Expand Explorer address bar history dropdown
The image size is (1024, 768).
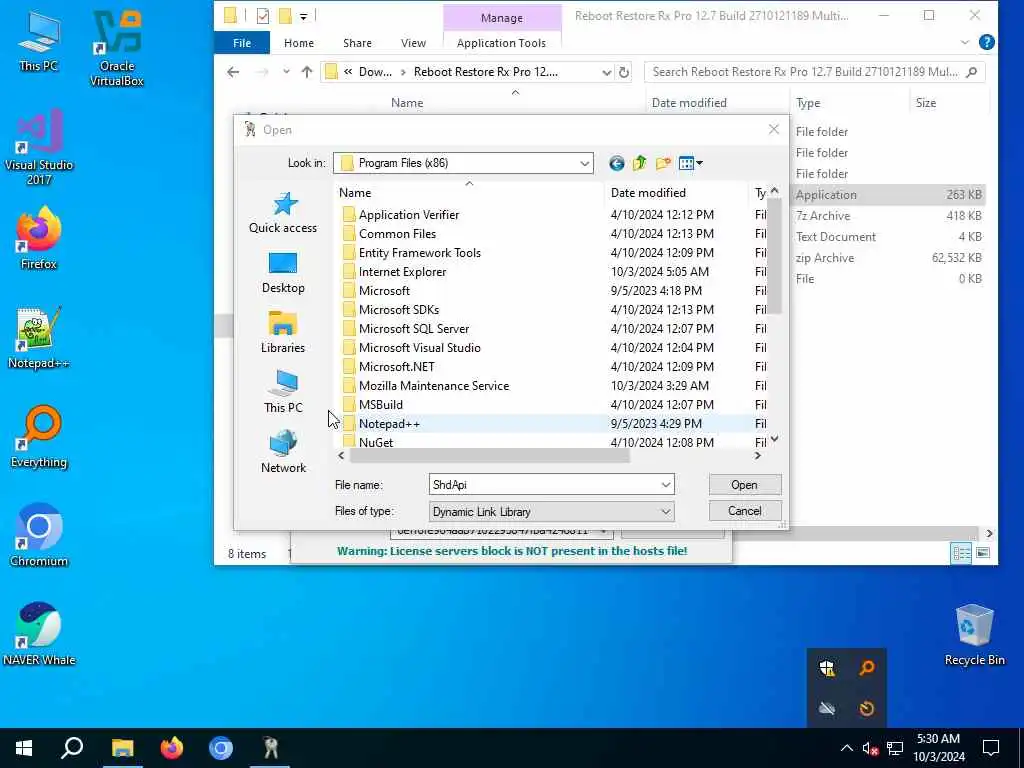click(x=606, y=72)
